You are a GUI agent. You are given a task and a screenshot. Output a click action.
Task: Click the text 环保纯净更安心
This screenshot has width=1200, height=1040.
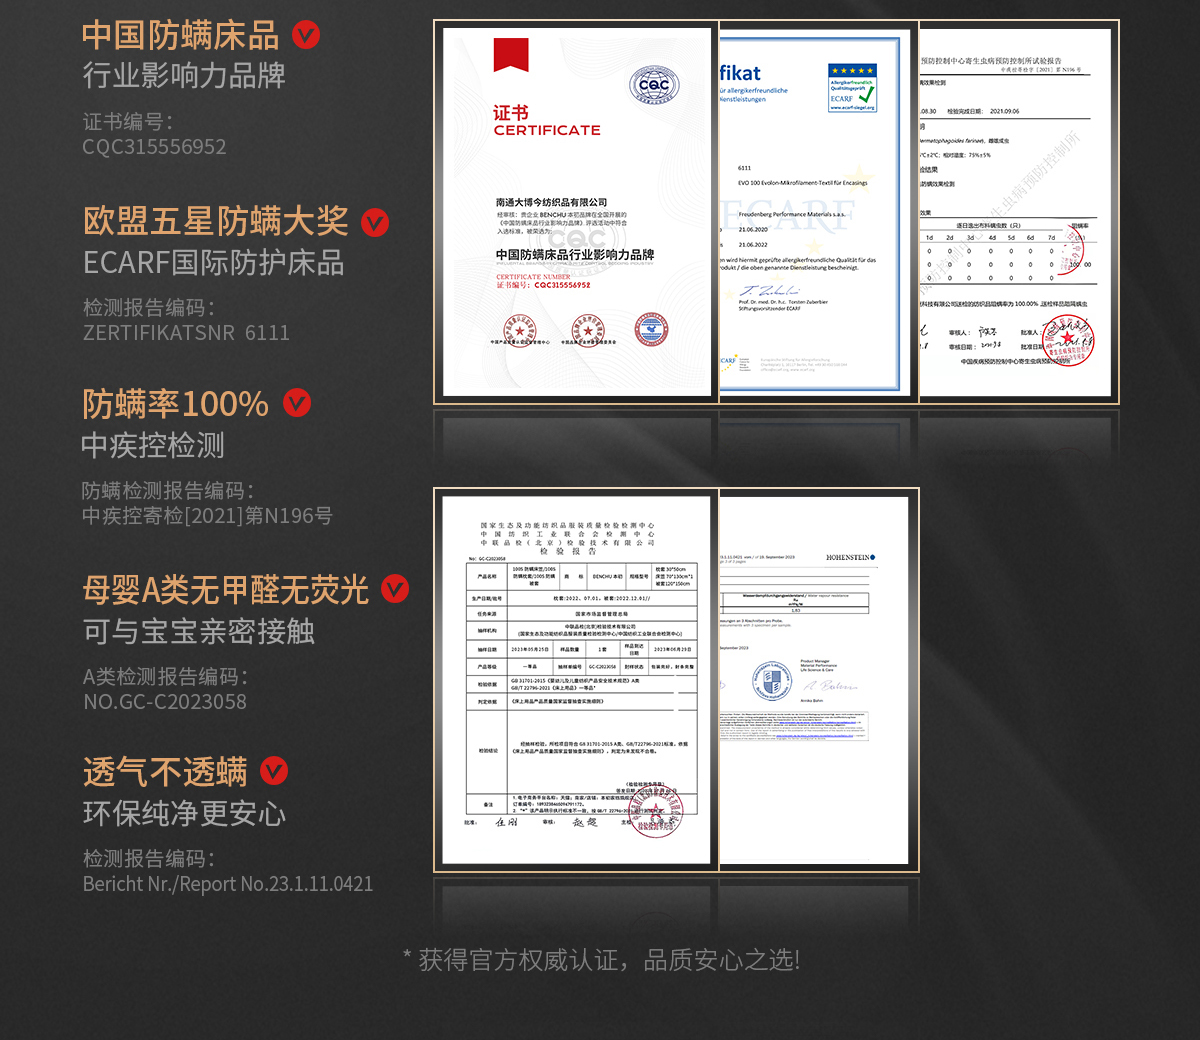click(185, 814)
